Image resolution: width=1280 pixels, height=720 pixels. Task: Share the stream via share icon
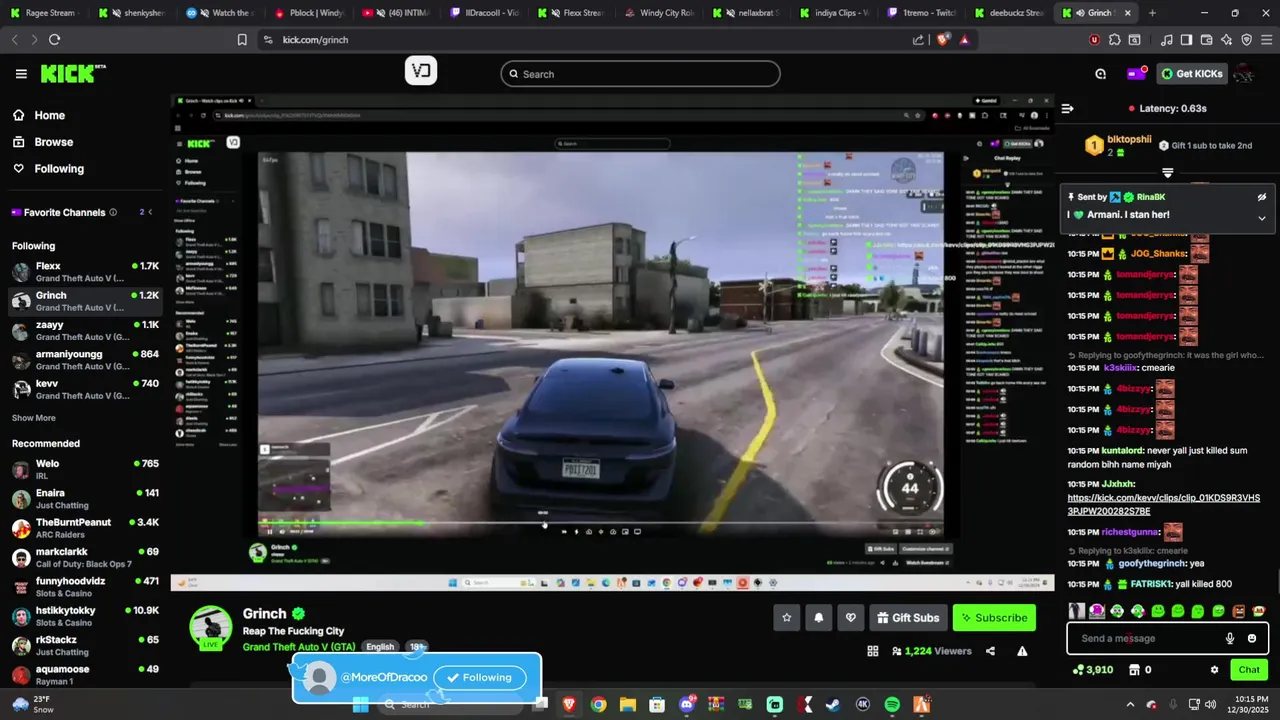click(990, 651)
